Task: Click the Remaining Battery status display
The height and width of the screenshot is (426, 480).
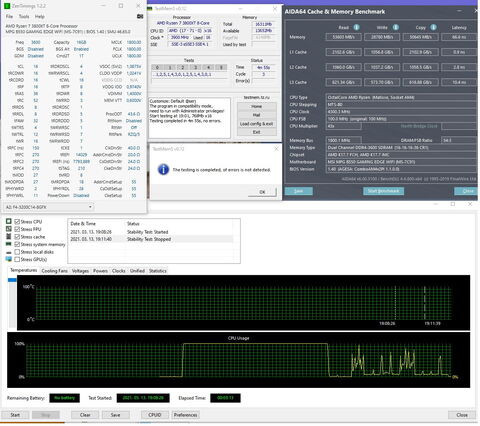Action: (64, 398)
